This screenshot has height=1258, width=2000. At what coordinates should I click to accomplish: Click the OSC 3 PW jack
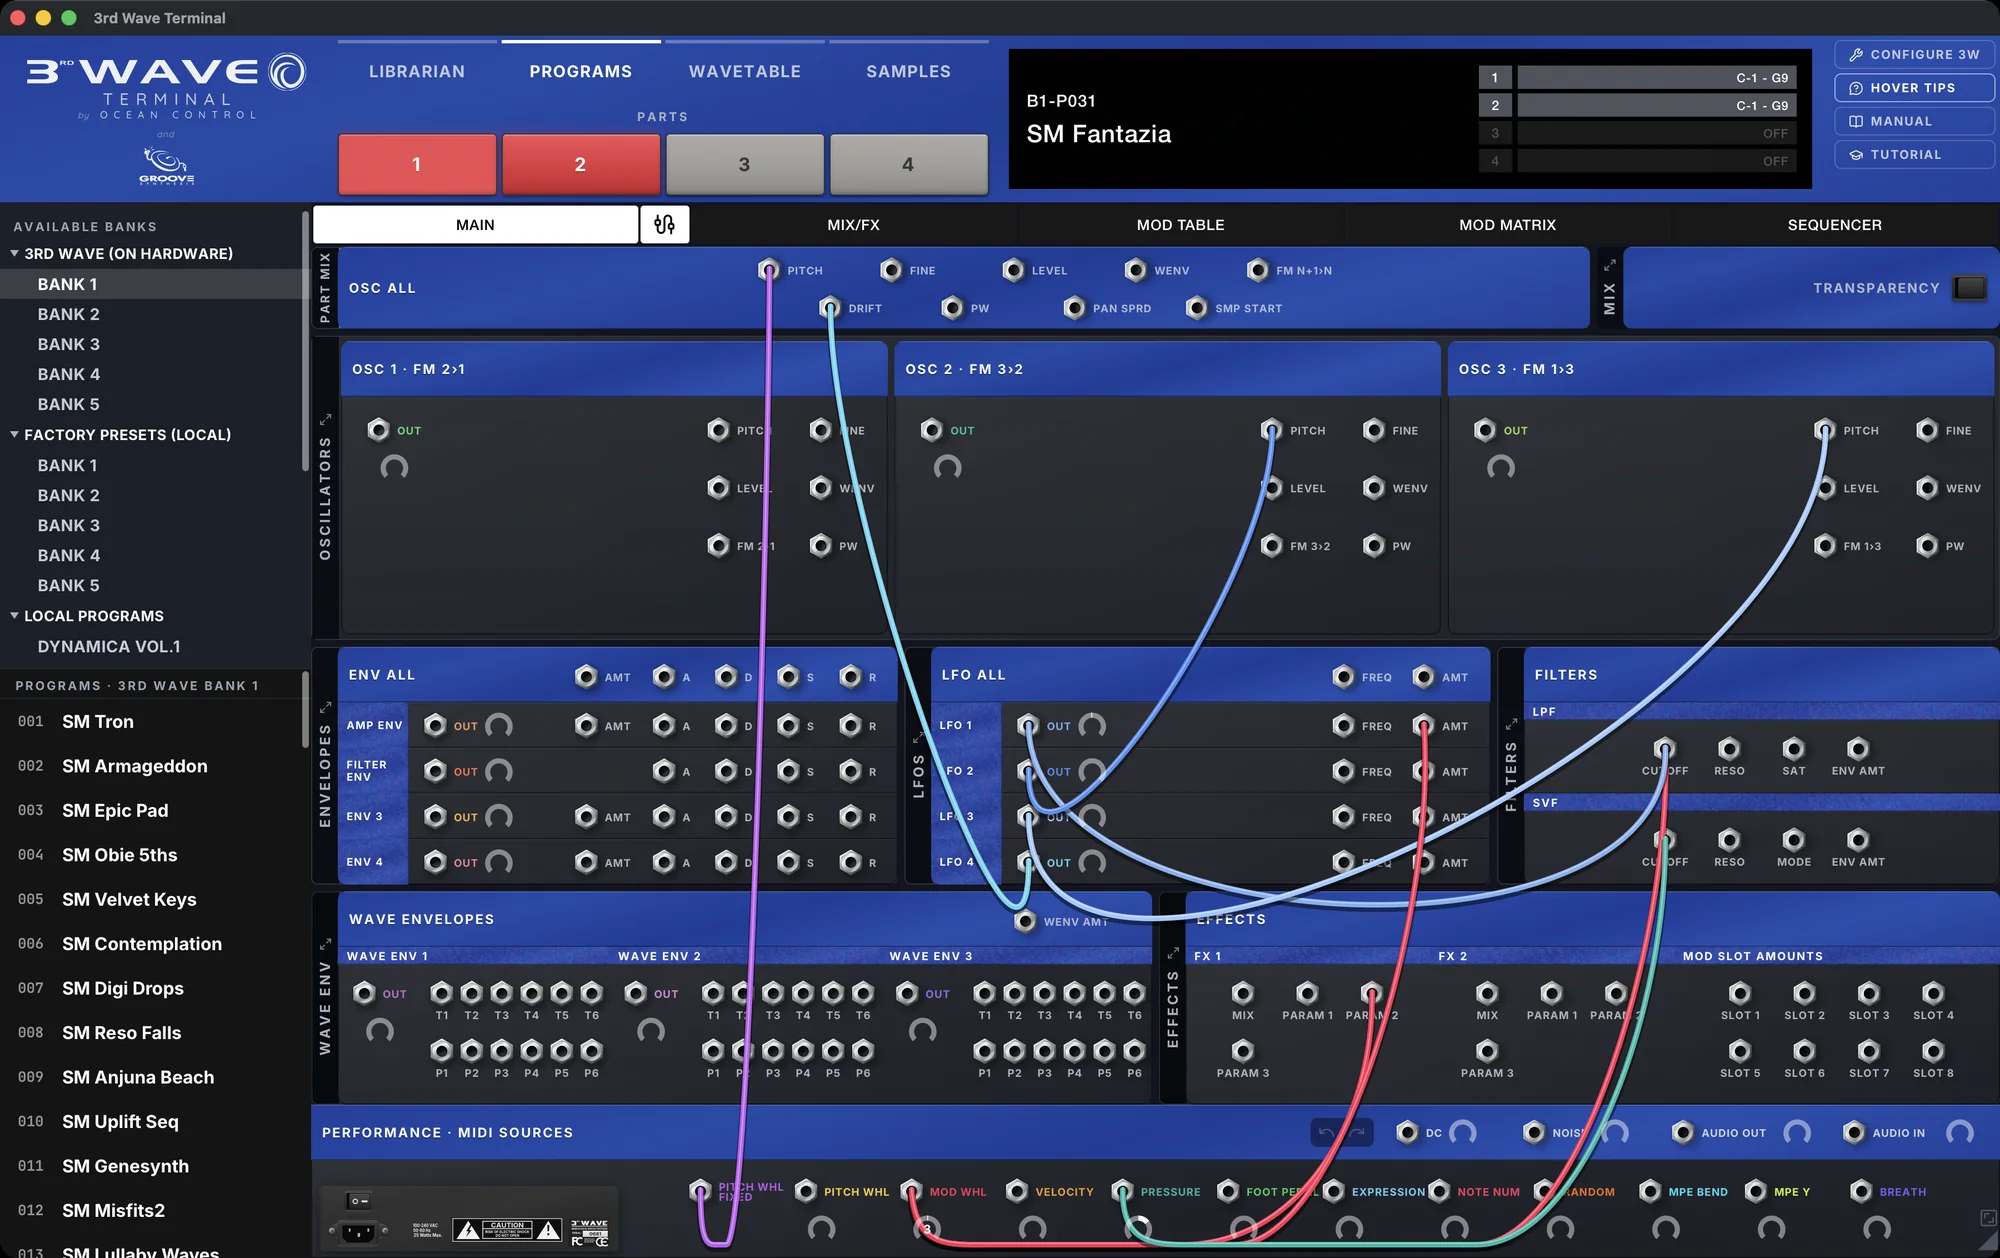click(1927, 546)
